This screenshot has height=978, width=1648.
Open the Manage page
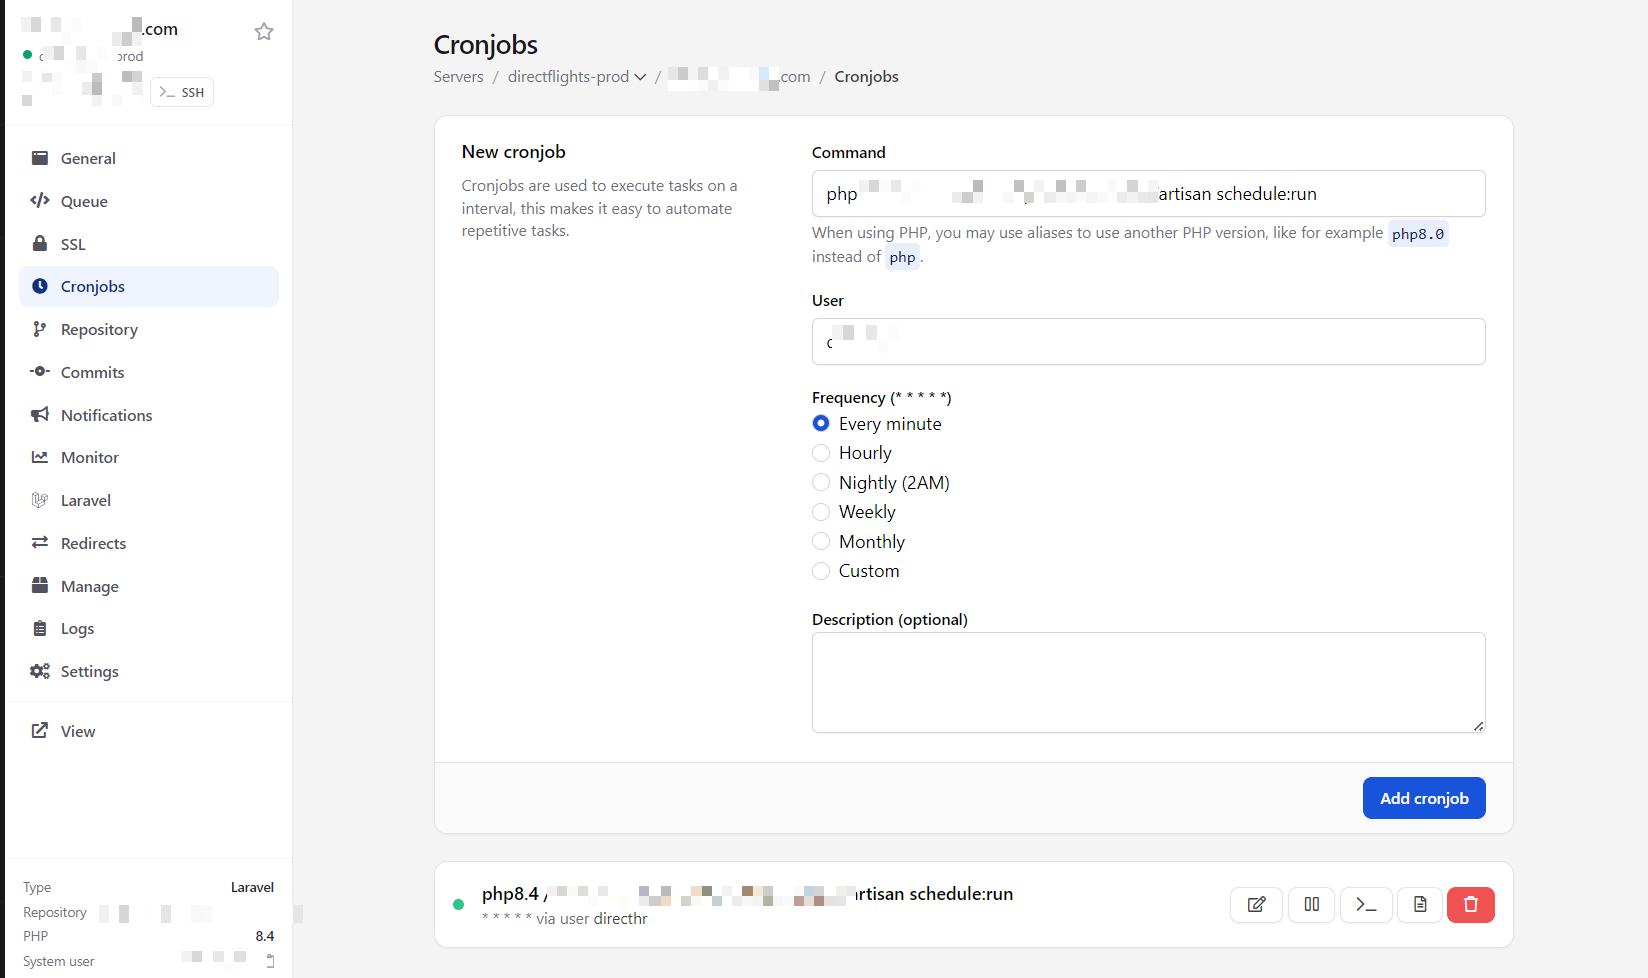click(149, 586)
